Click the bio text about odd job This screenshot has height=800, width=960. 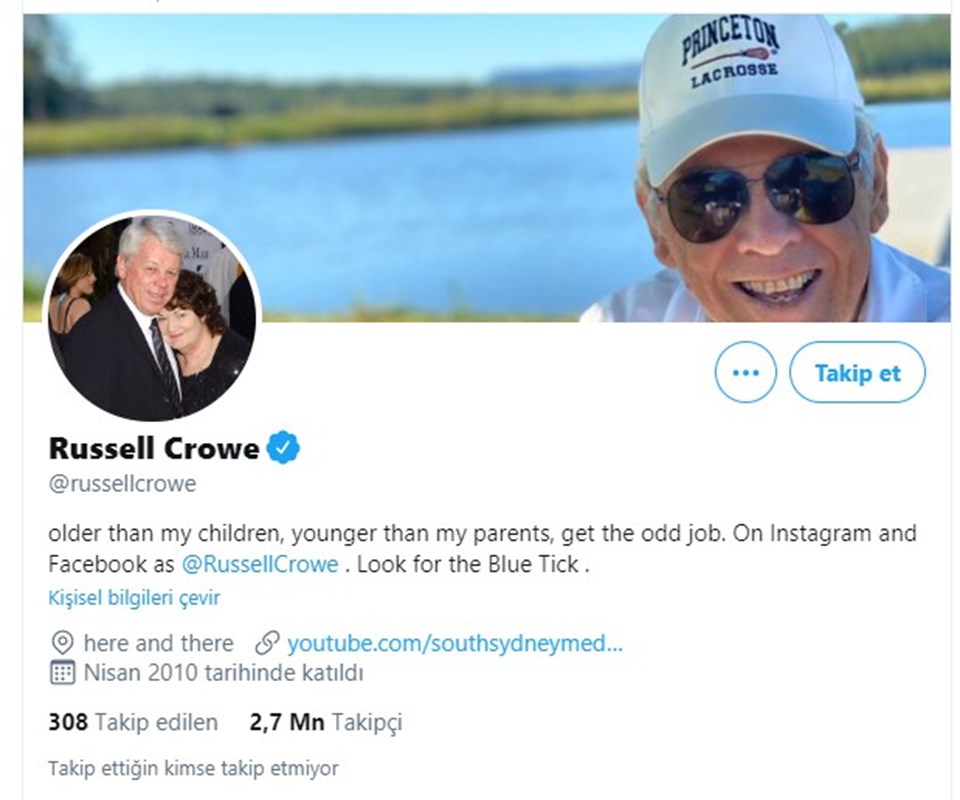click(482, 548)
